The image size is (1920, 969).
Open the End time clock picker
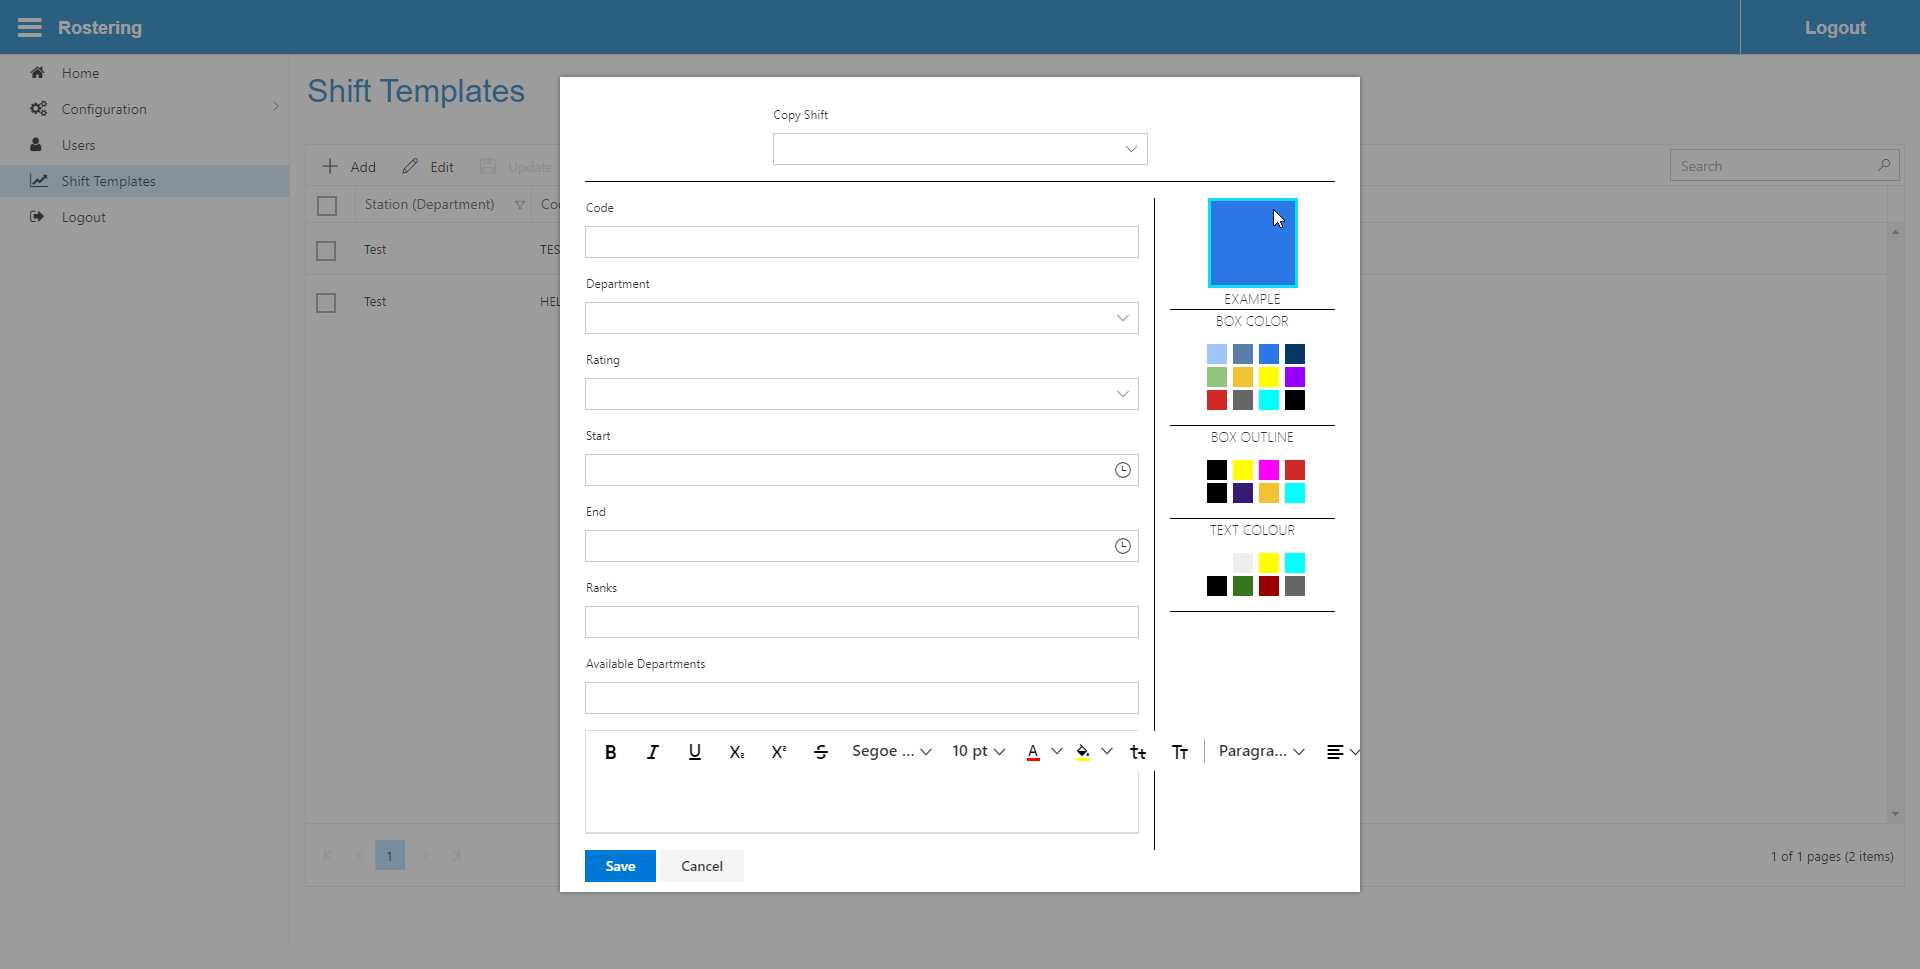[x=1122, y=546]
